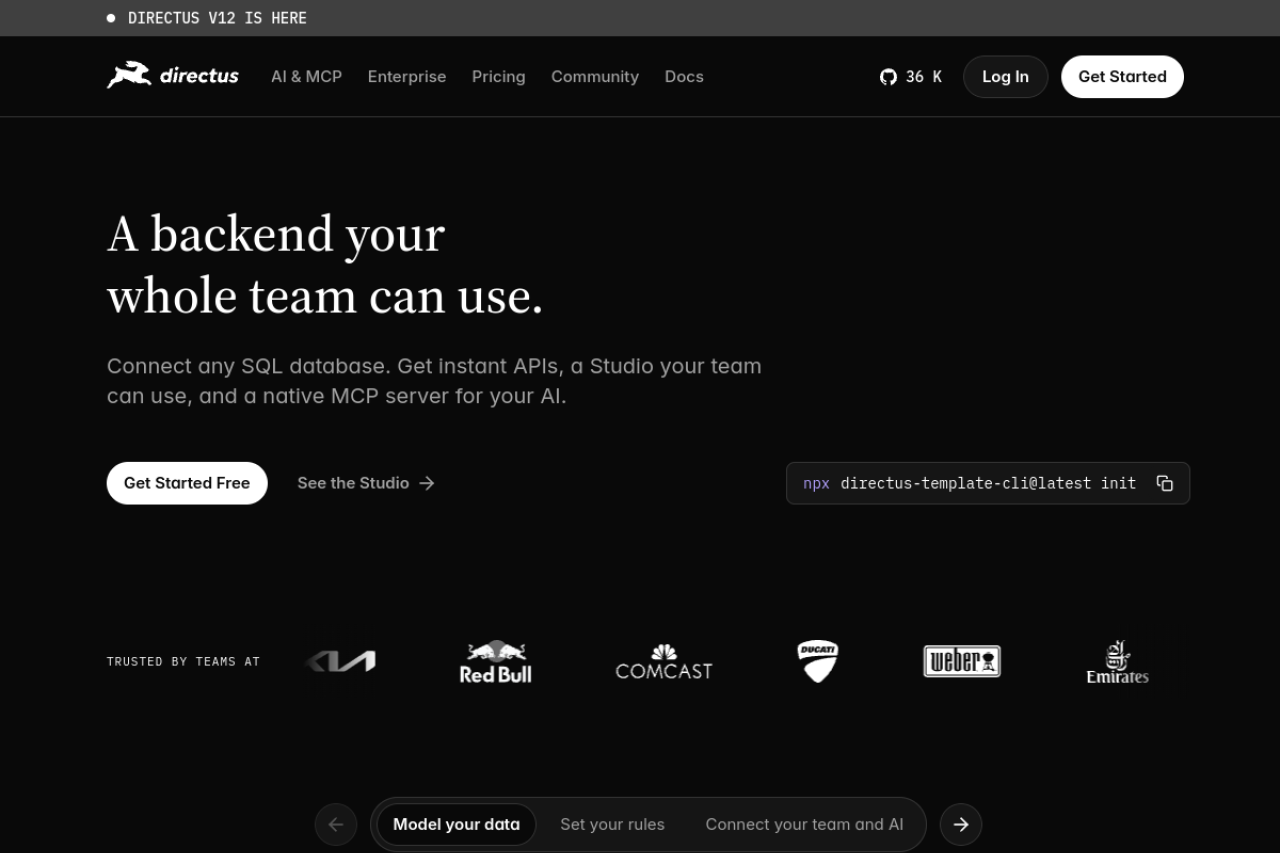Click the arrow beside See the Studio

point(427,483)
